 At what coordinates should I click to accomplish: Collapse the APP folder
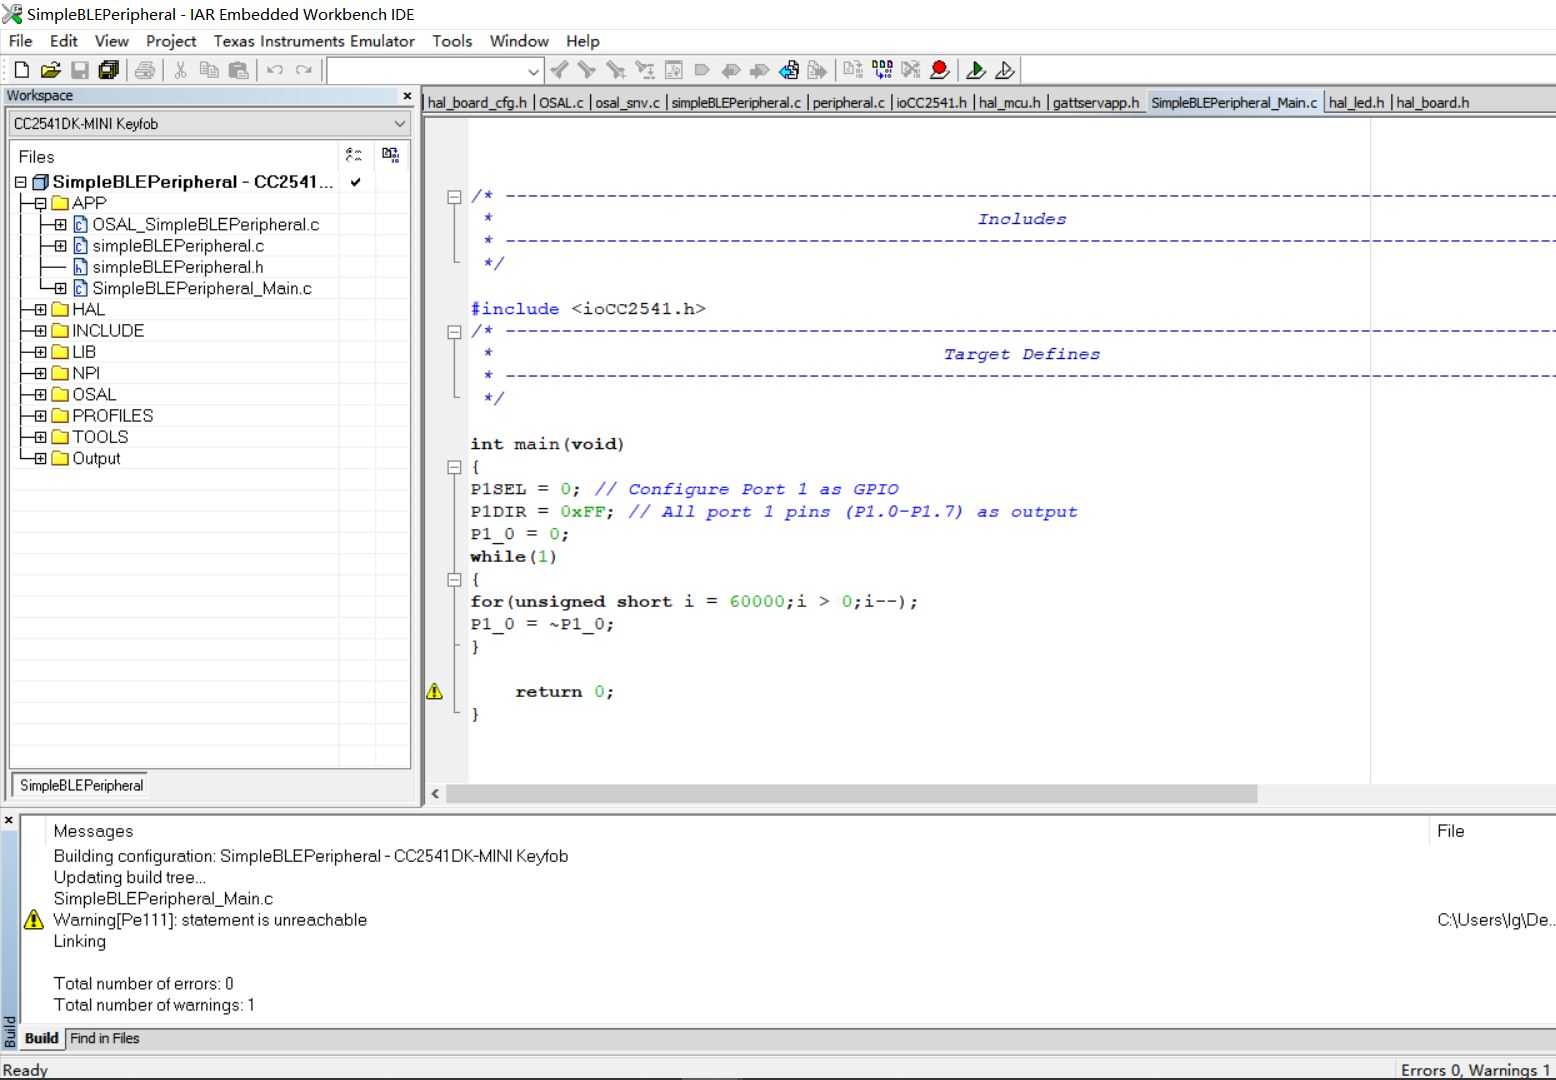(x=40, y=203)
